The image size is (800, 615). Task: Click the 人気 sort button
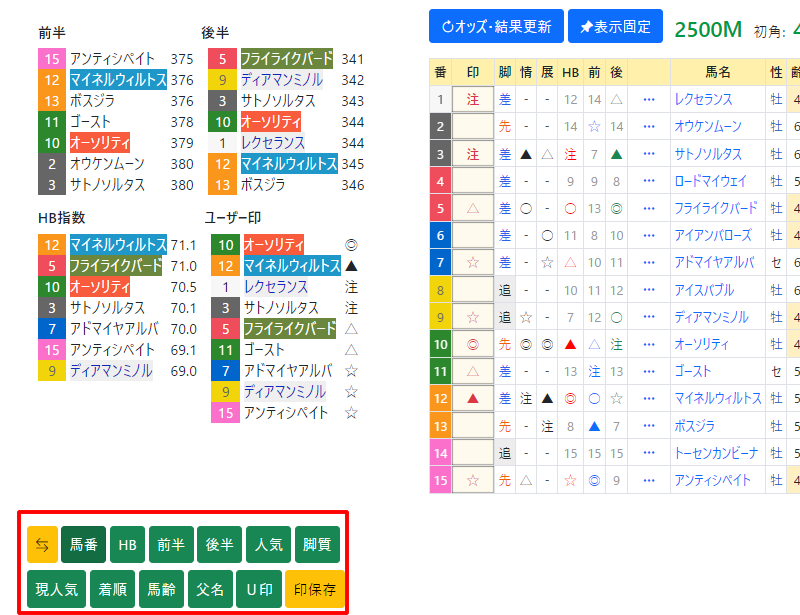(x=268, y=545)
